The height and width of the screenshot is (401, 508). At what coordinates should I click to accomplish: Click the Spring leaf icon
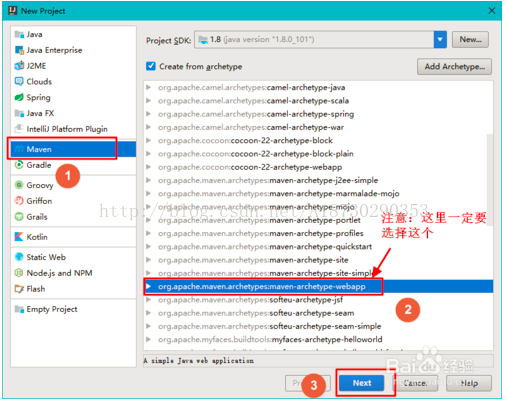point(19,97)
